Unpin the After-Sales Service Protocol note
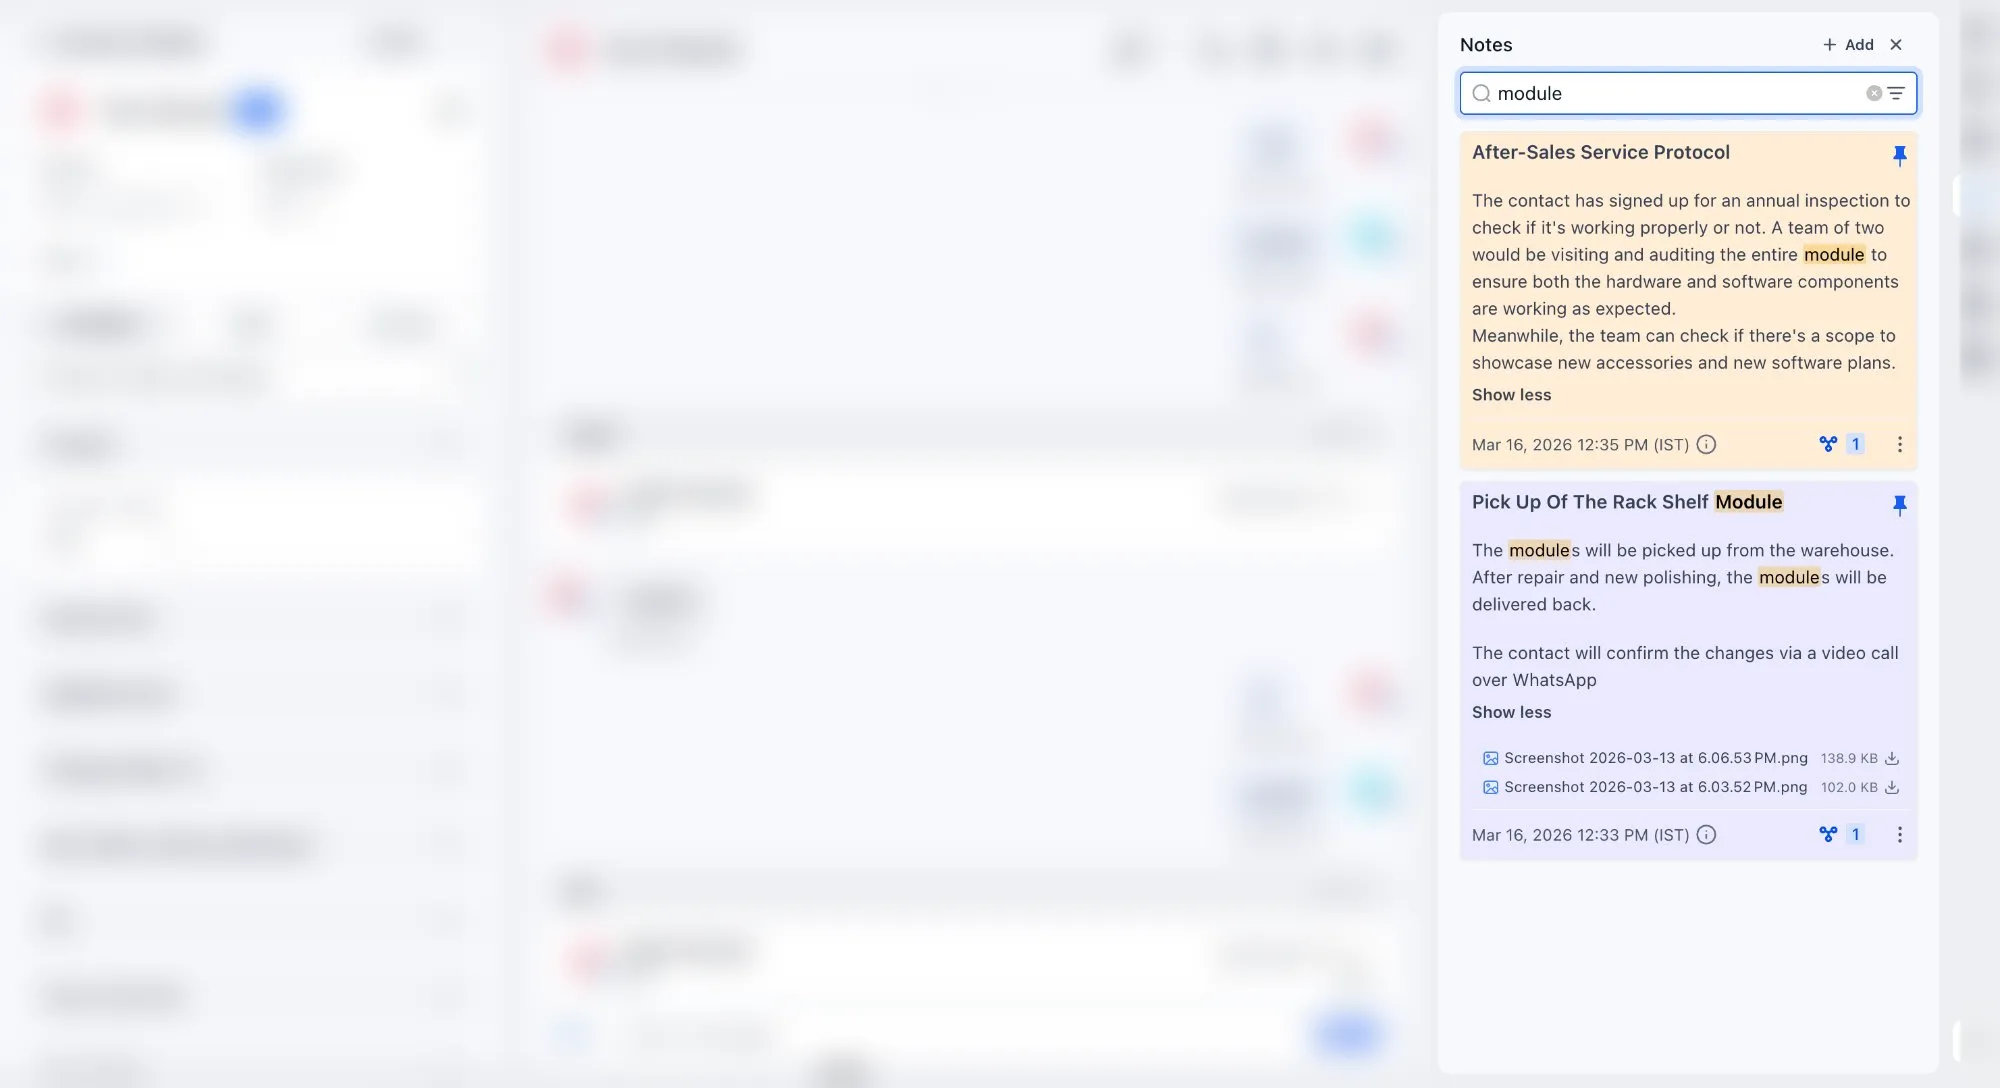2000x1088 pixels. pos(1899,155)
